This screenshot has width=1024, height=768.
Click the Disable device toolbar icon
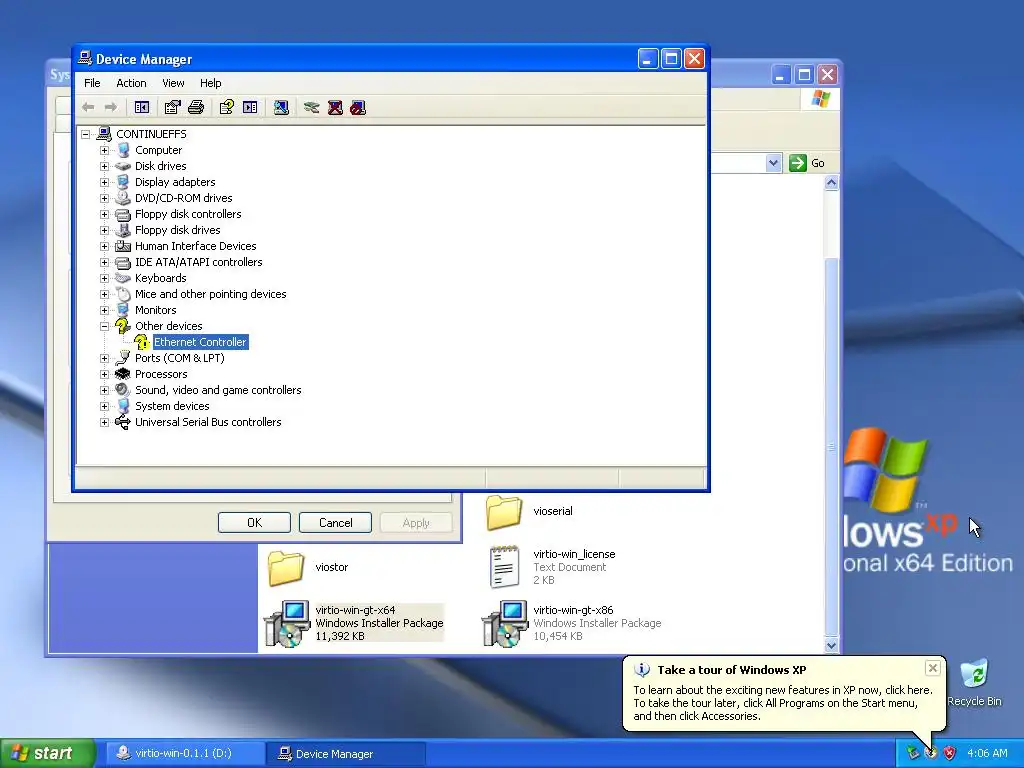coord(358,107)
